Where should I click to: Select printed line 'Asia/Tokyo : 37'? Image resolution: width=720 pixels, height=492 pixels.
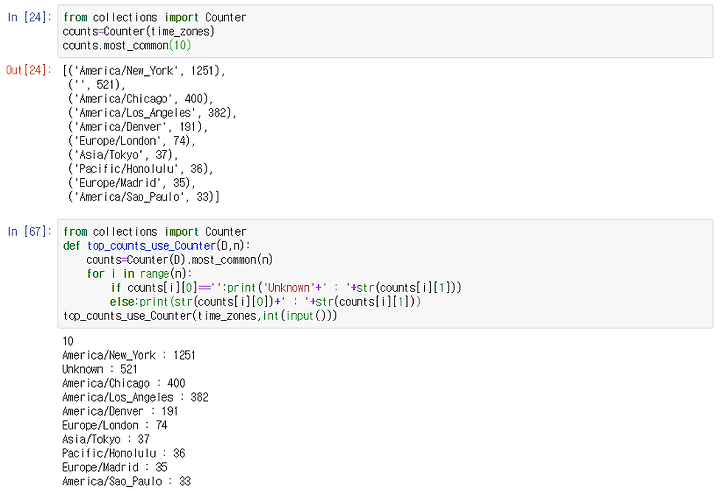pos(106,440)
